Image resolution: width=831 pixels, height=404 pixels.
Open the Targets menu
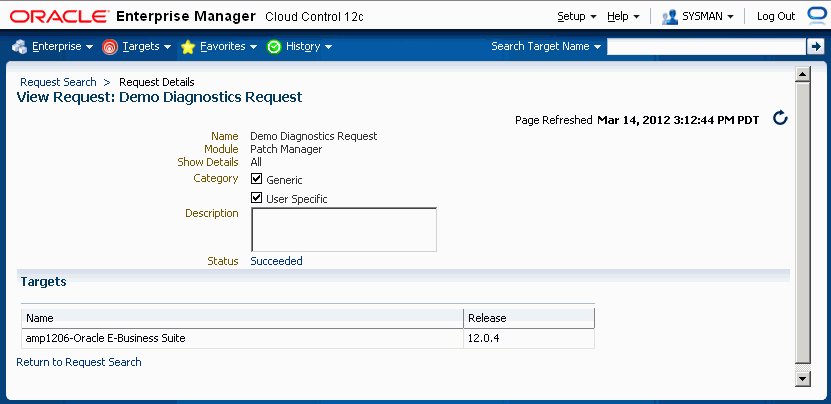(147, 47)
